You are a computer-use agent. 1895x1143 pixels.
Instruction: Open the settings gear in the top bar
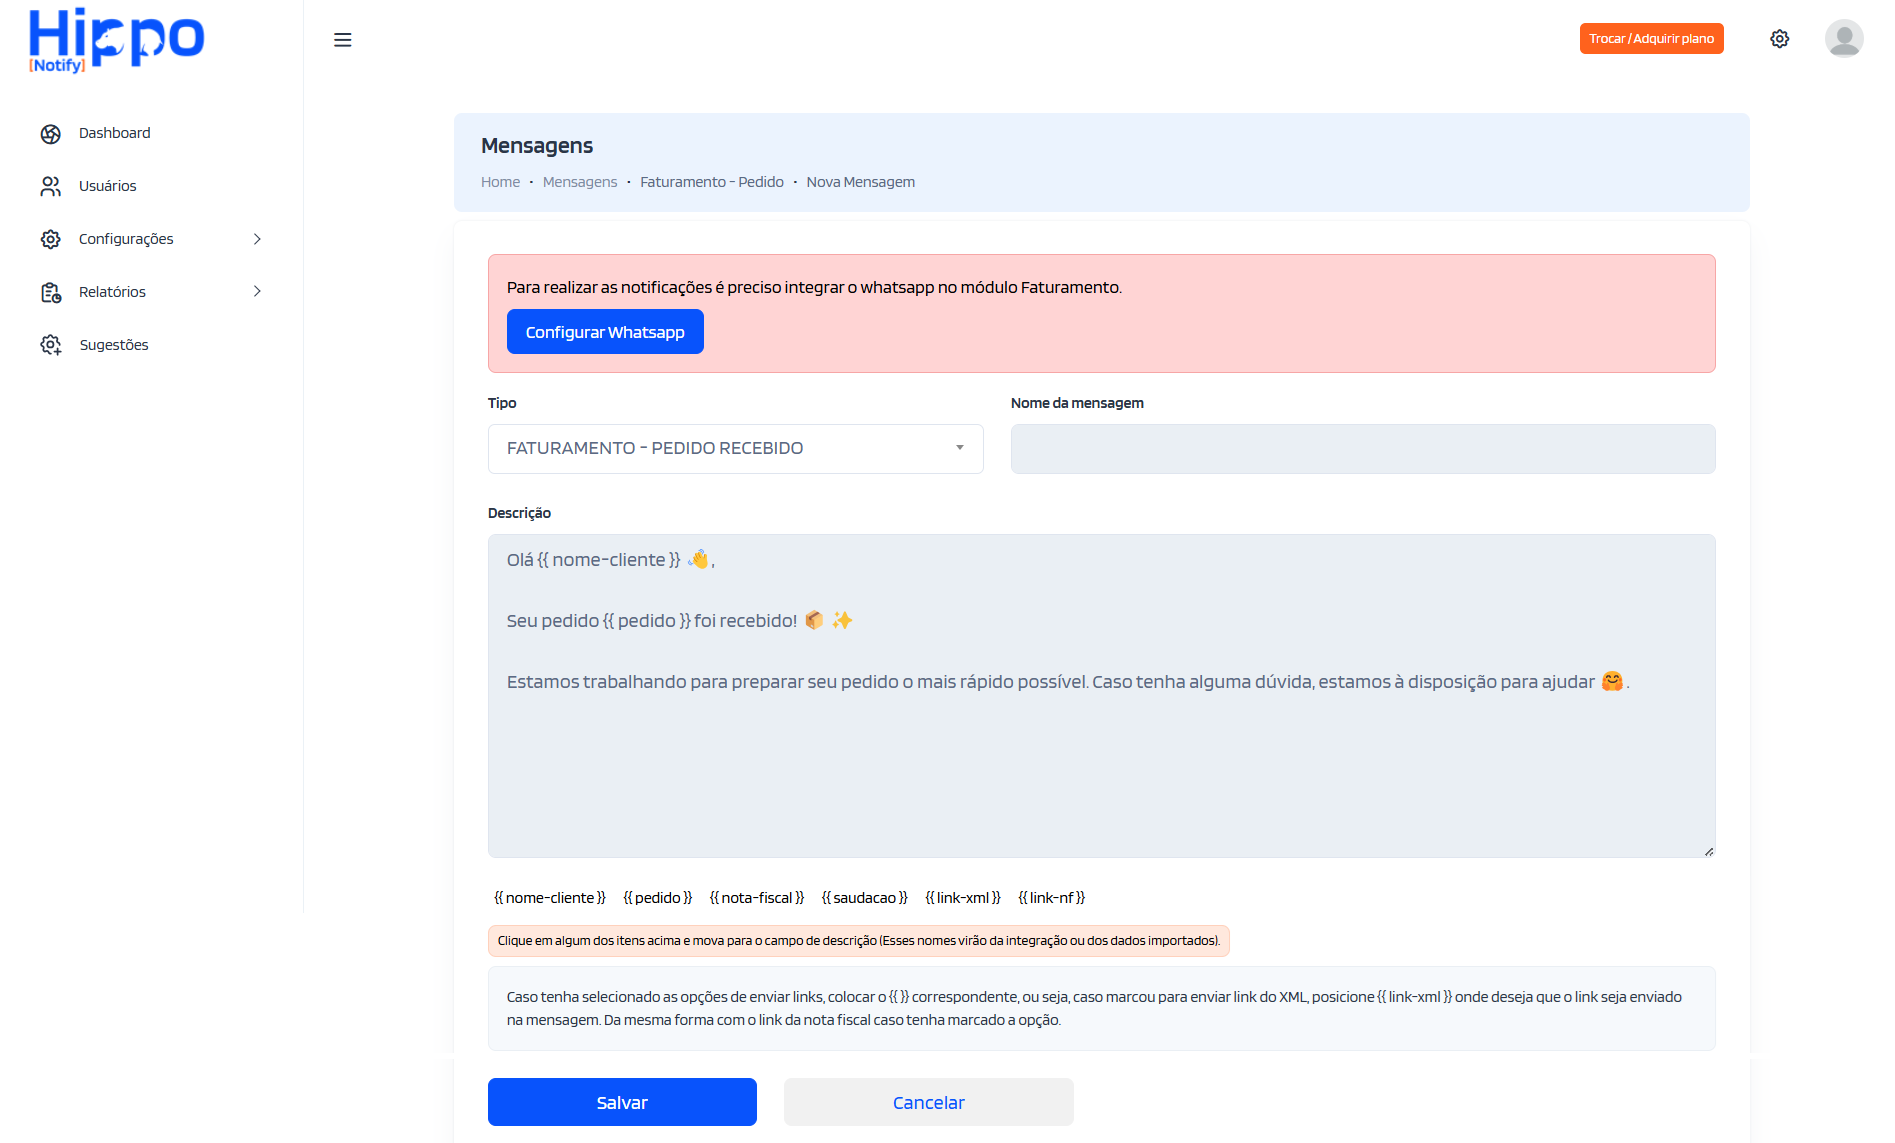tap(1780, 38)
